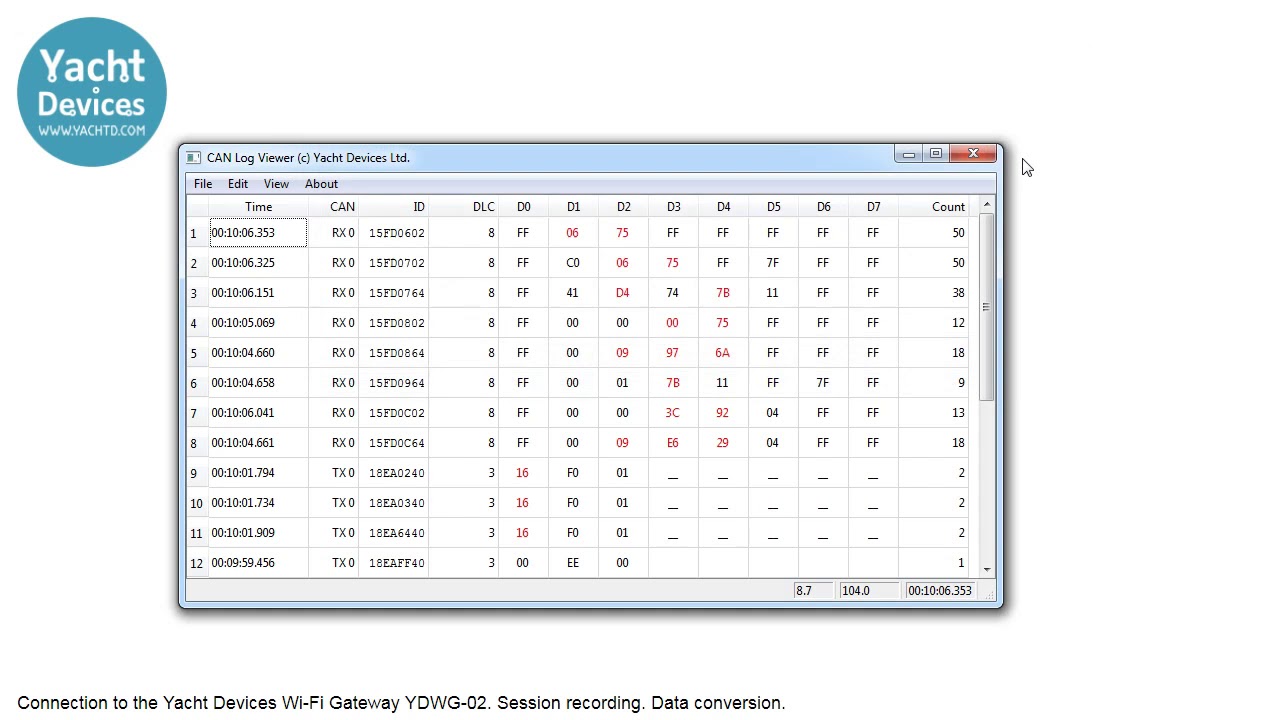Select row number 3 header
The width and height of the screenshot is (1280, 720).
point(197,293)
